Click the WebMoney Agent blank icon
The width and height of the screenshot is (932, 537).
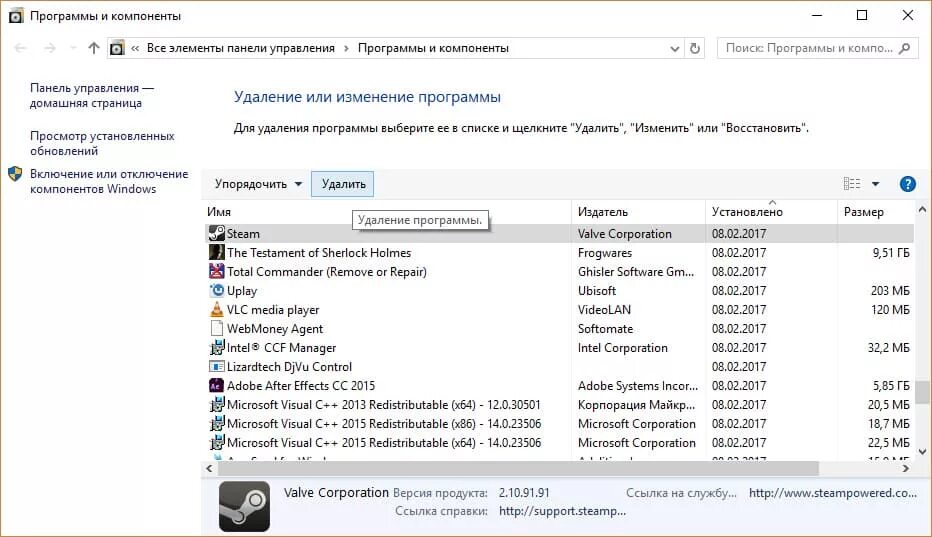216,328
